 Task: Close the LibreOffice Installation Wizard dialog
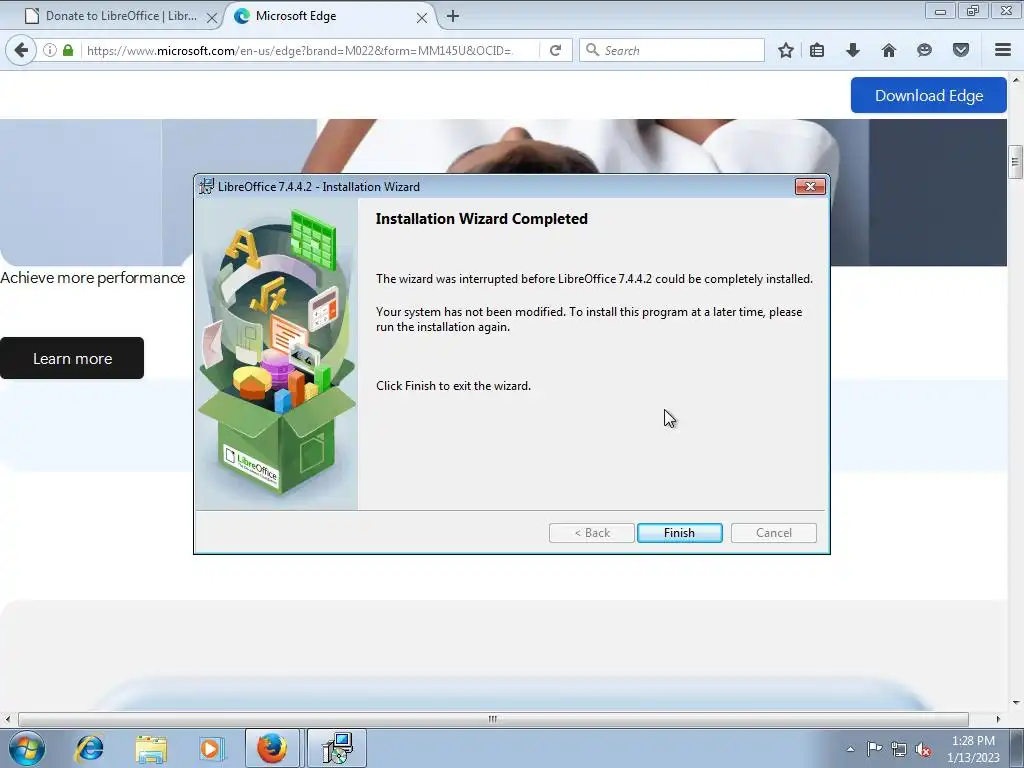[810, 187]
